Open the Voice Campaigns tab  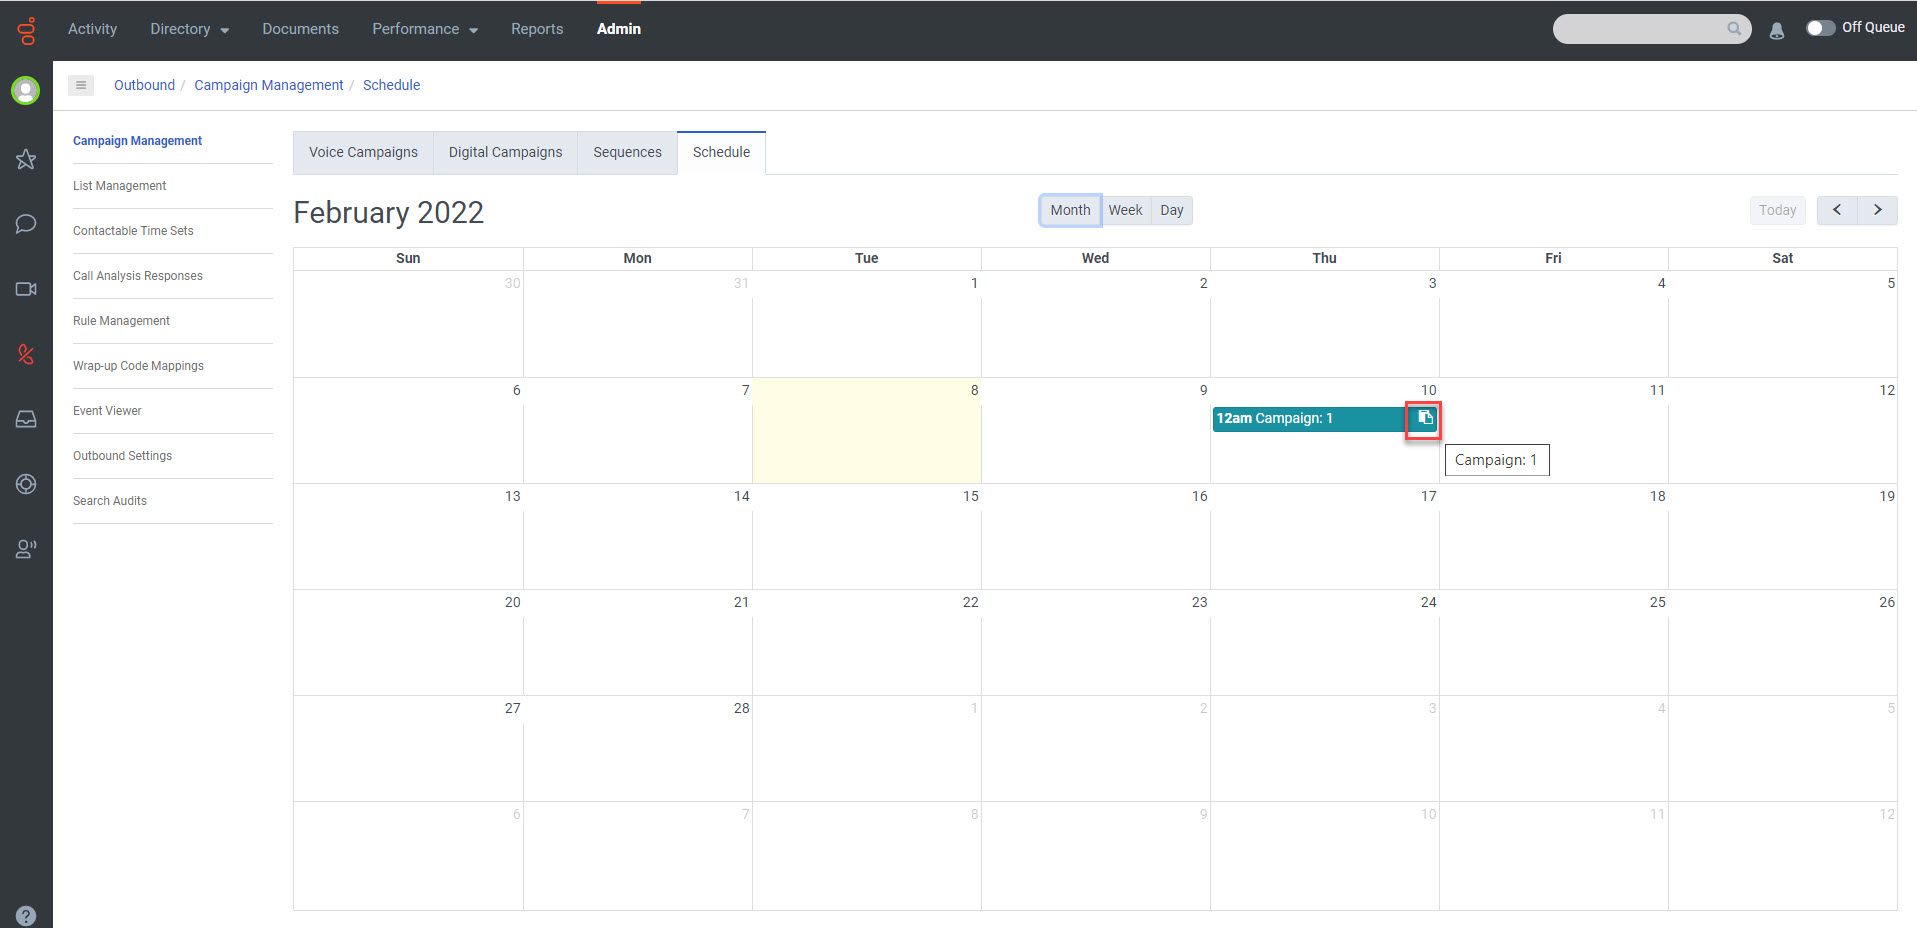coord(363,152)
